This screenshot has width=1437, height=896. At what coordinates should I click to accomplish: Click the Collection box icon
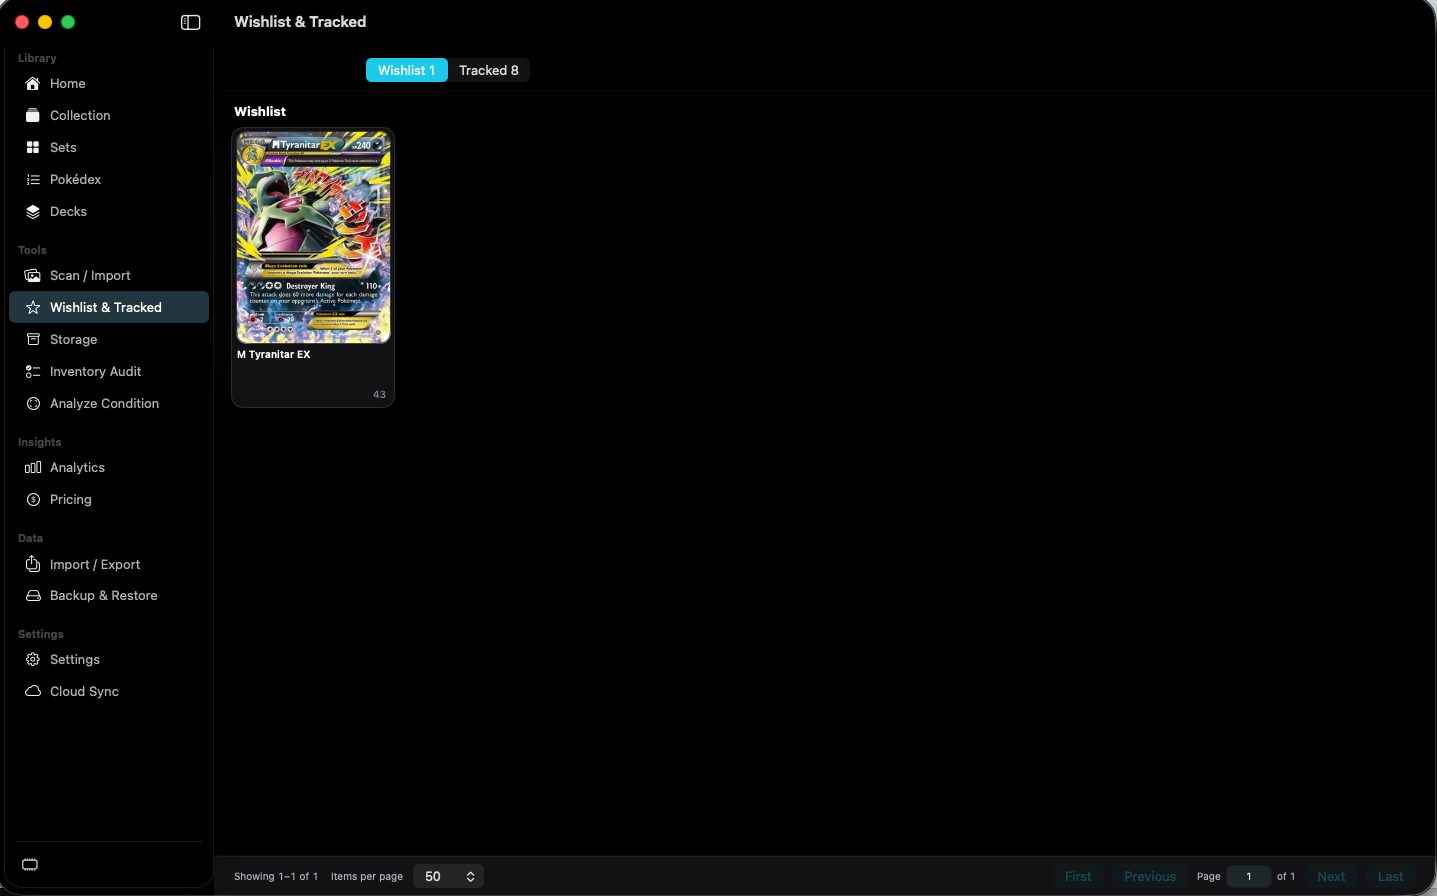[x=33, y=115]
